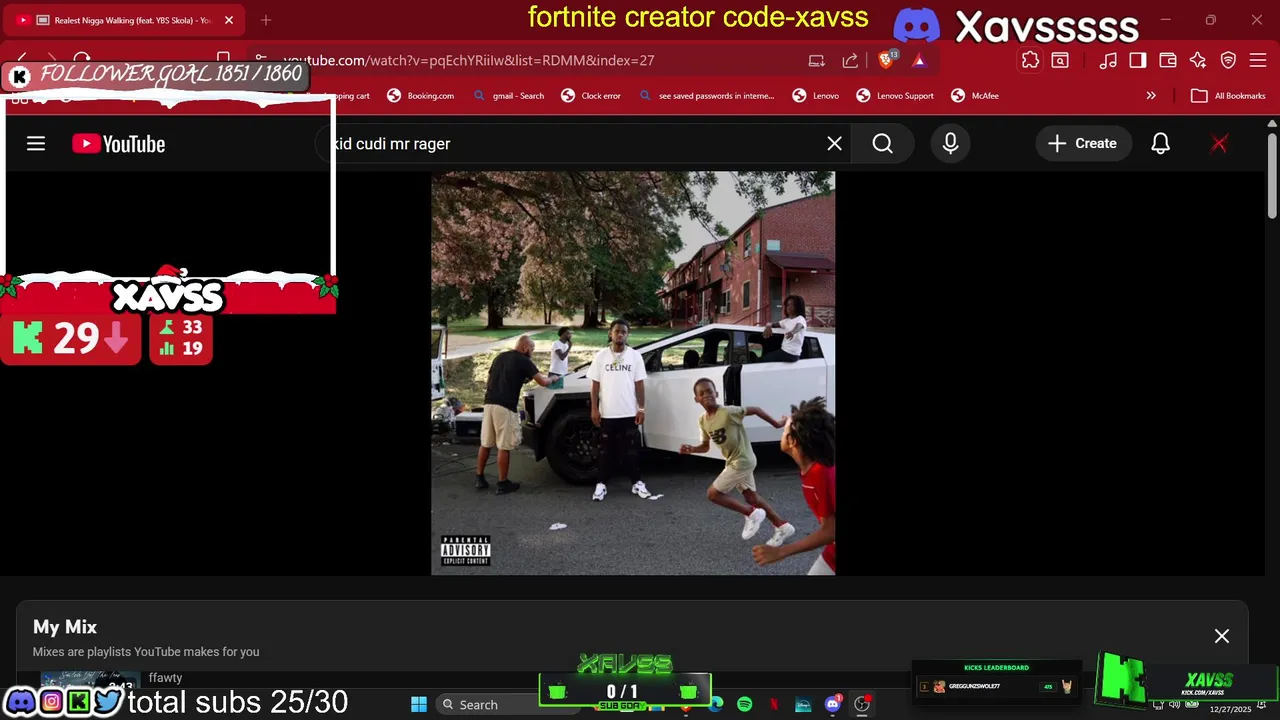Open Brave Rewards triangle icon
1280x720 pixels.
919,61
